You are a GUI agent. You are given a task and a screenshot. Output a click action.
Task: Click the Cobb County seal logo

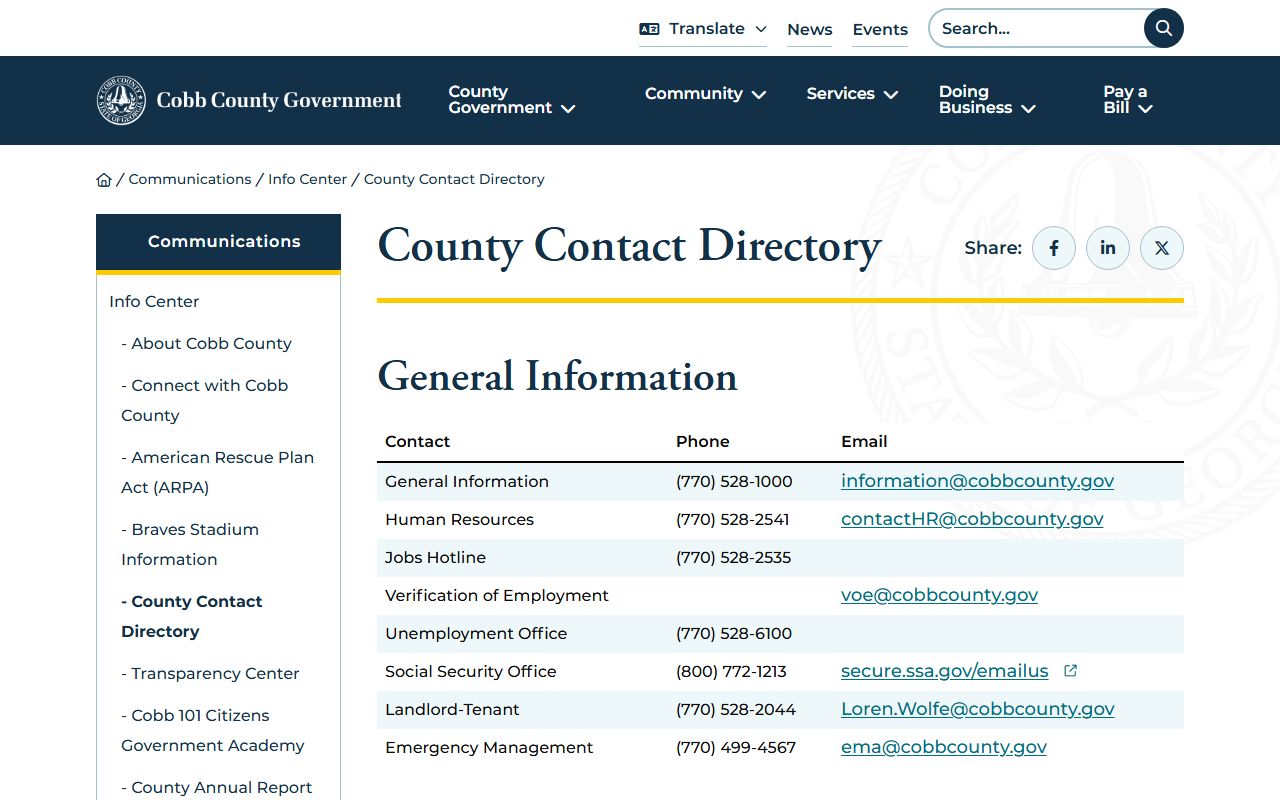click(121, 100)
